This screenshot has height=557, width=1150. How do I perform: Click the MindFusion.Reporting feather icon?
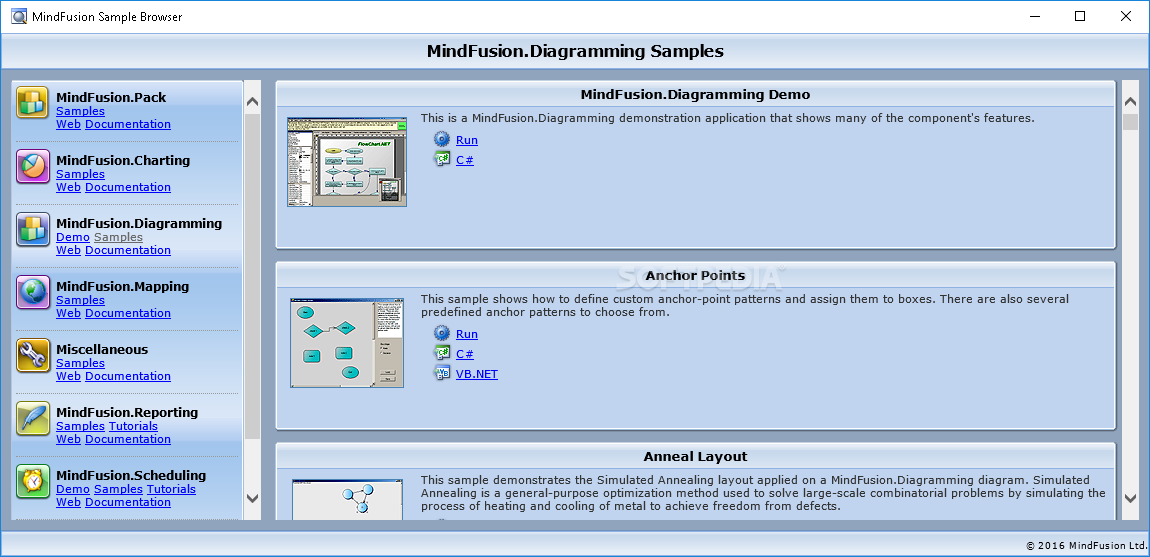33,418
